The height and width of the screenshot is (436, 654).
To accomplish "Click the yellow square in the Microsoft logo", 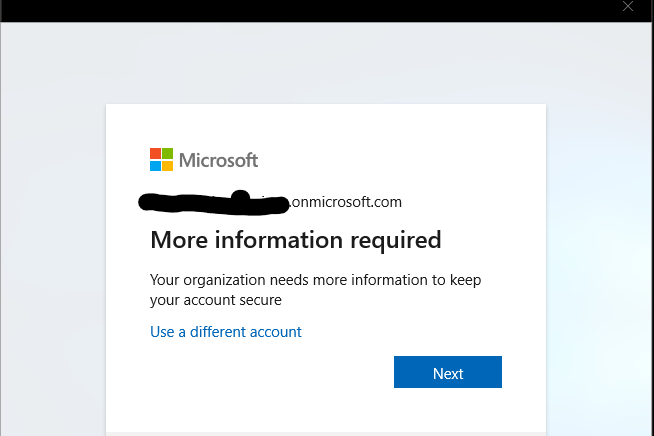I will tap(167, 165).
